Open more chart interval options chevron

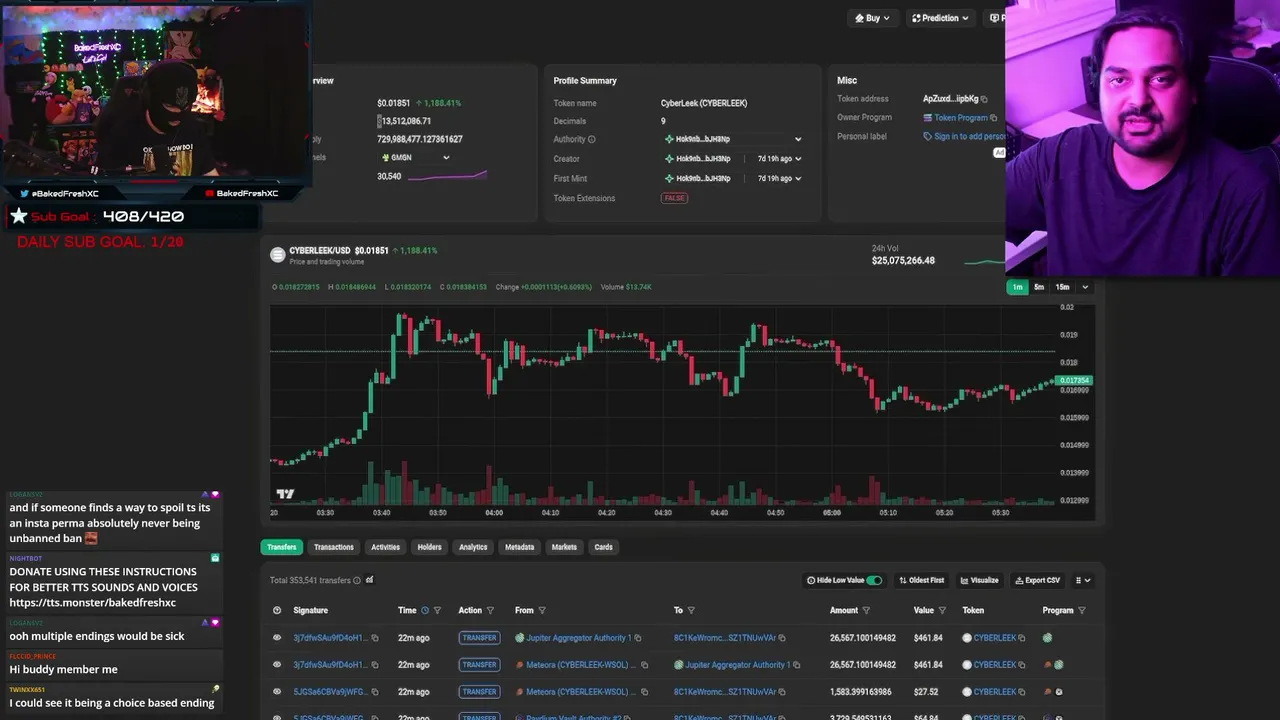pos(1085,288)
